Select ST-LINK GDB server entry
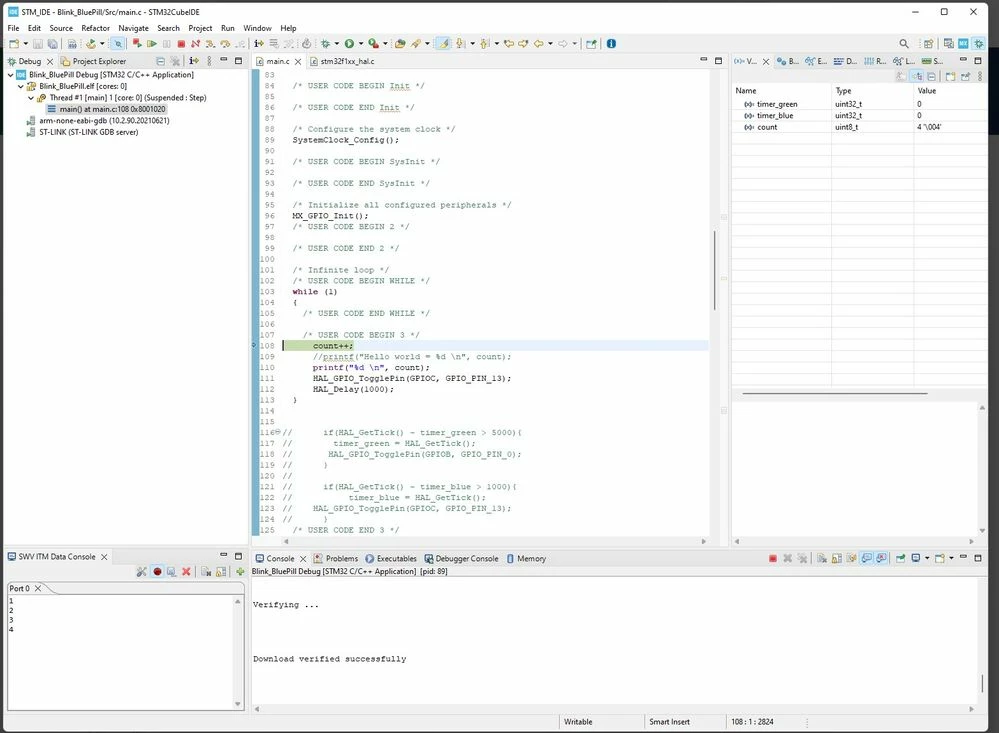Screen dimensions: 999x733 [x=82, y=132]
